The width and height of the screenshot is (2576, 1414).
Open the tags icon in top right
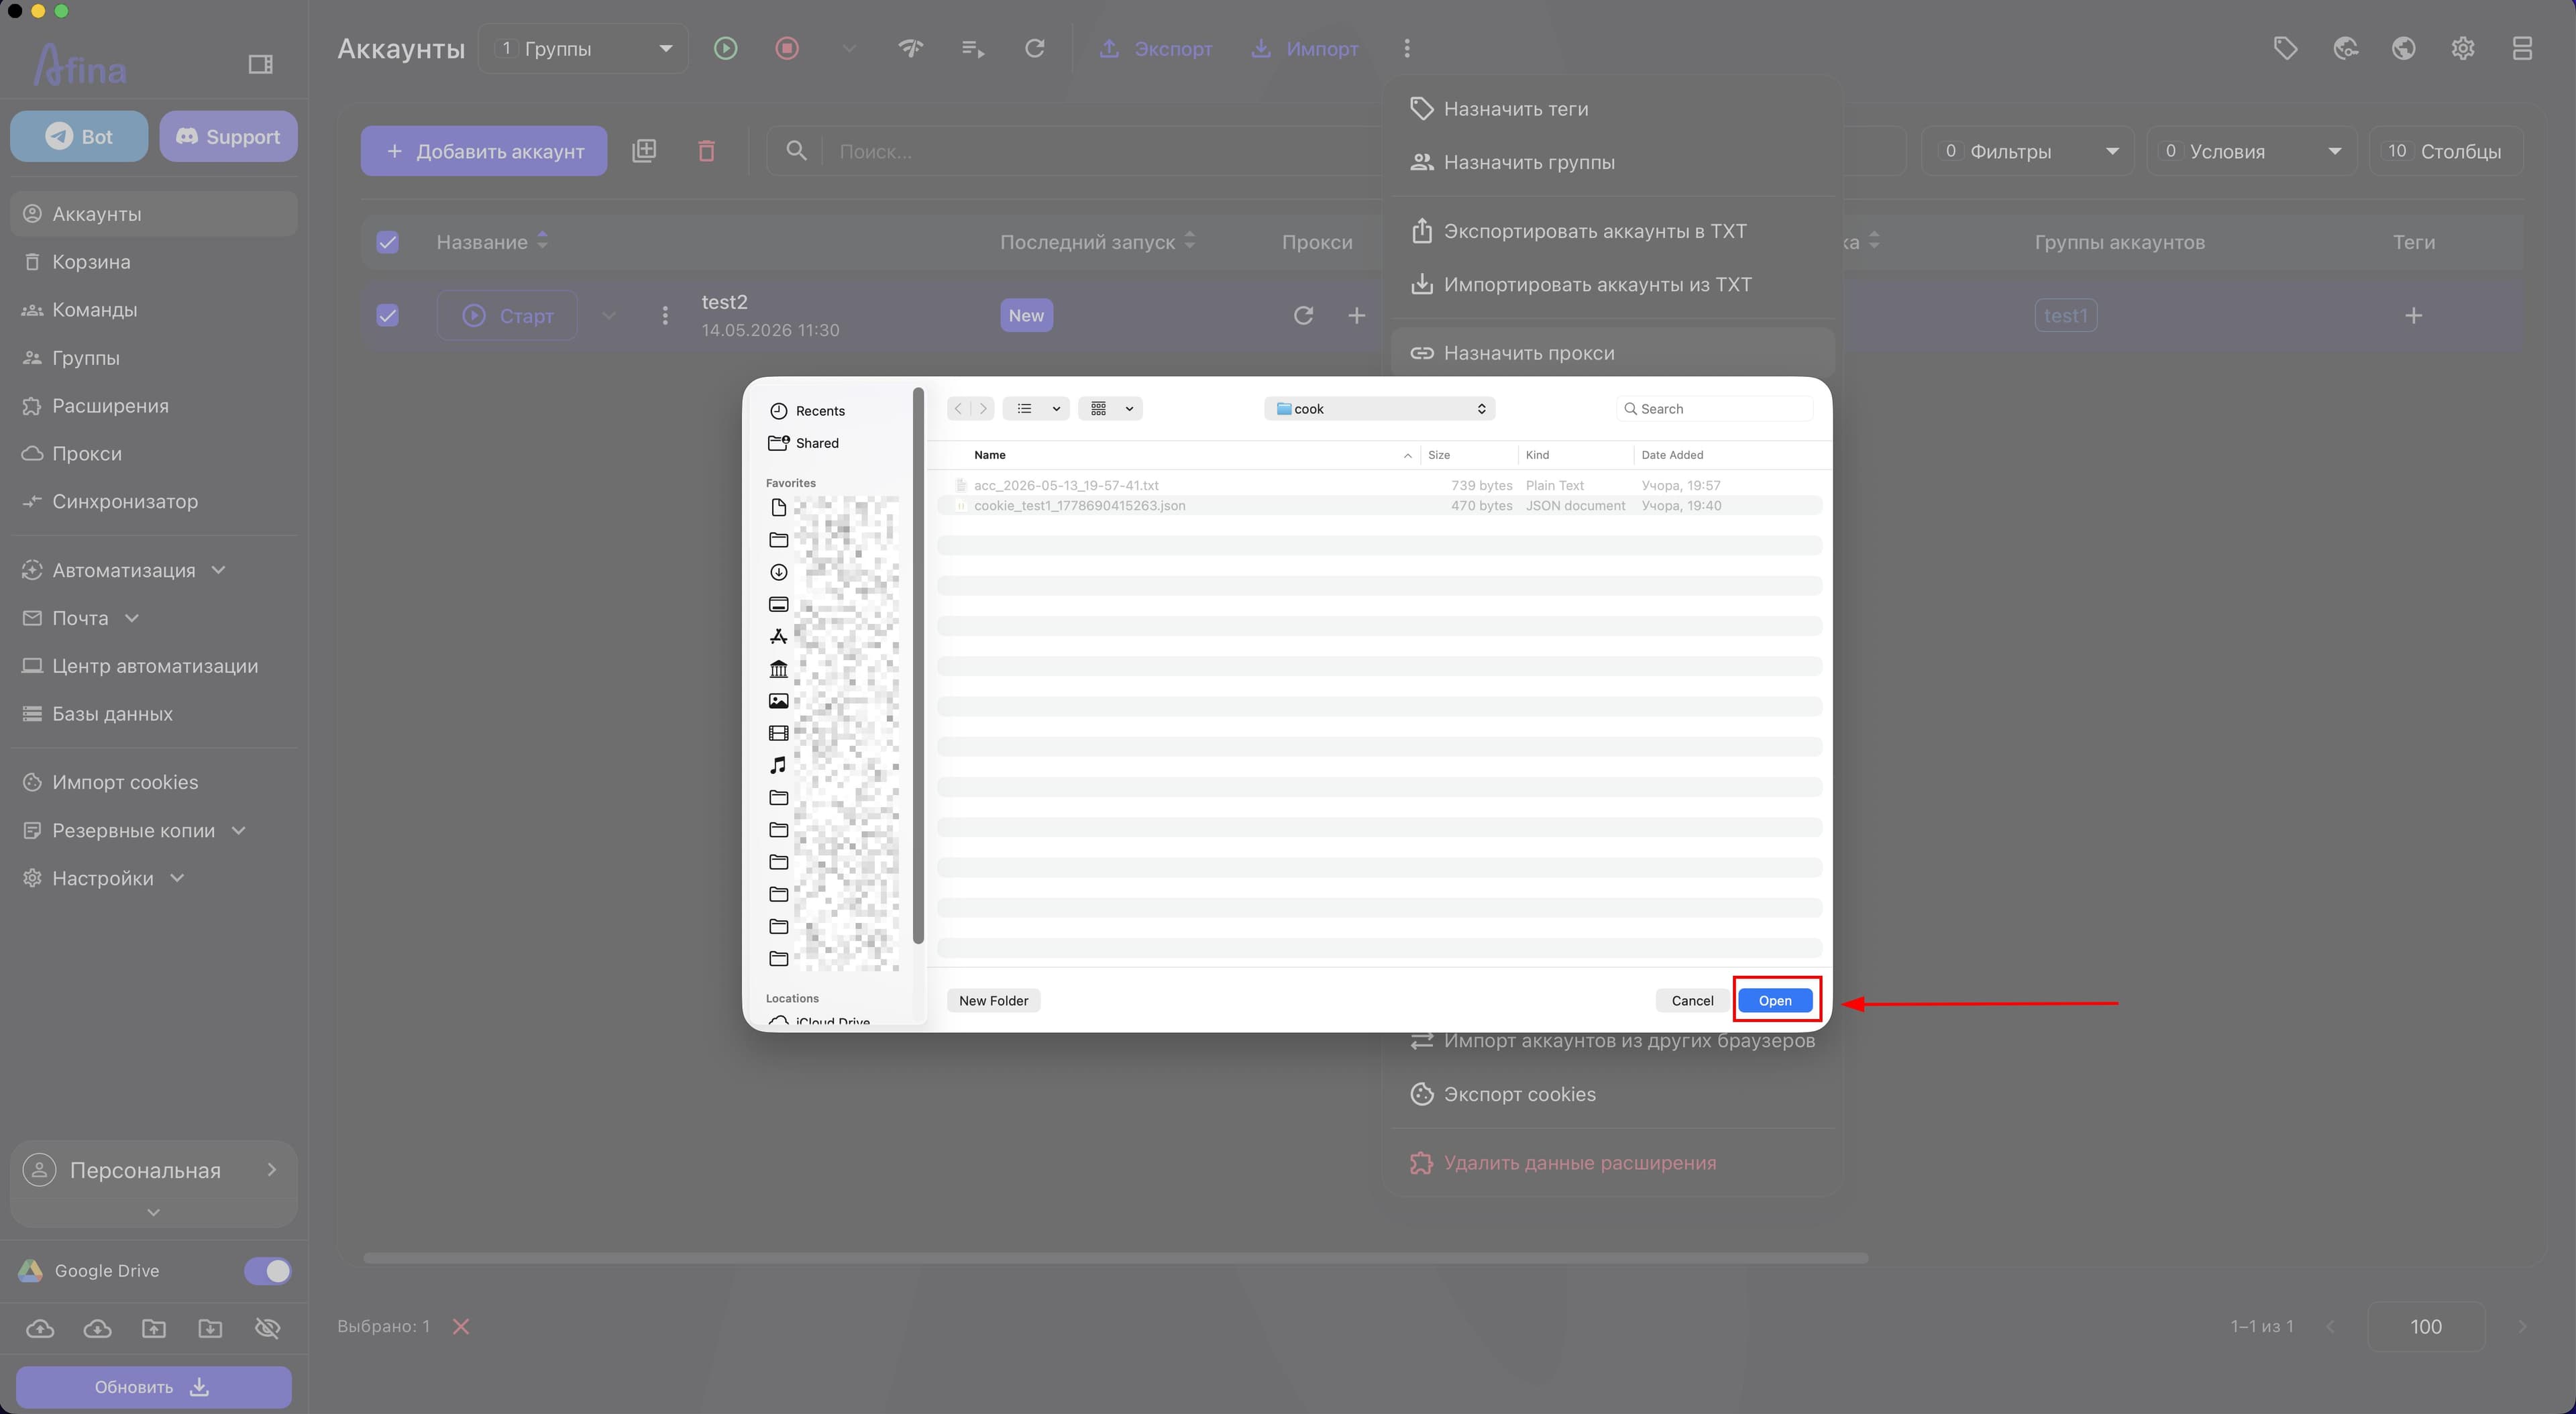click(x=2285, y=48)
